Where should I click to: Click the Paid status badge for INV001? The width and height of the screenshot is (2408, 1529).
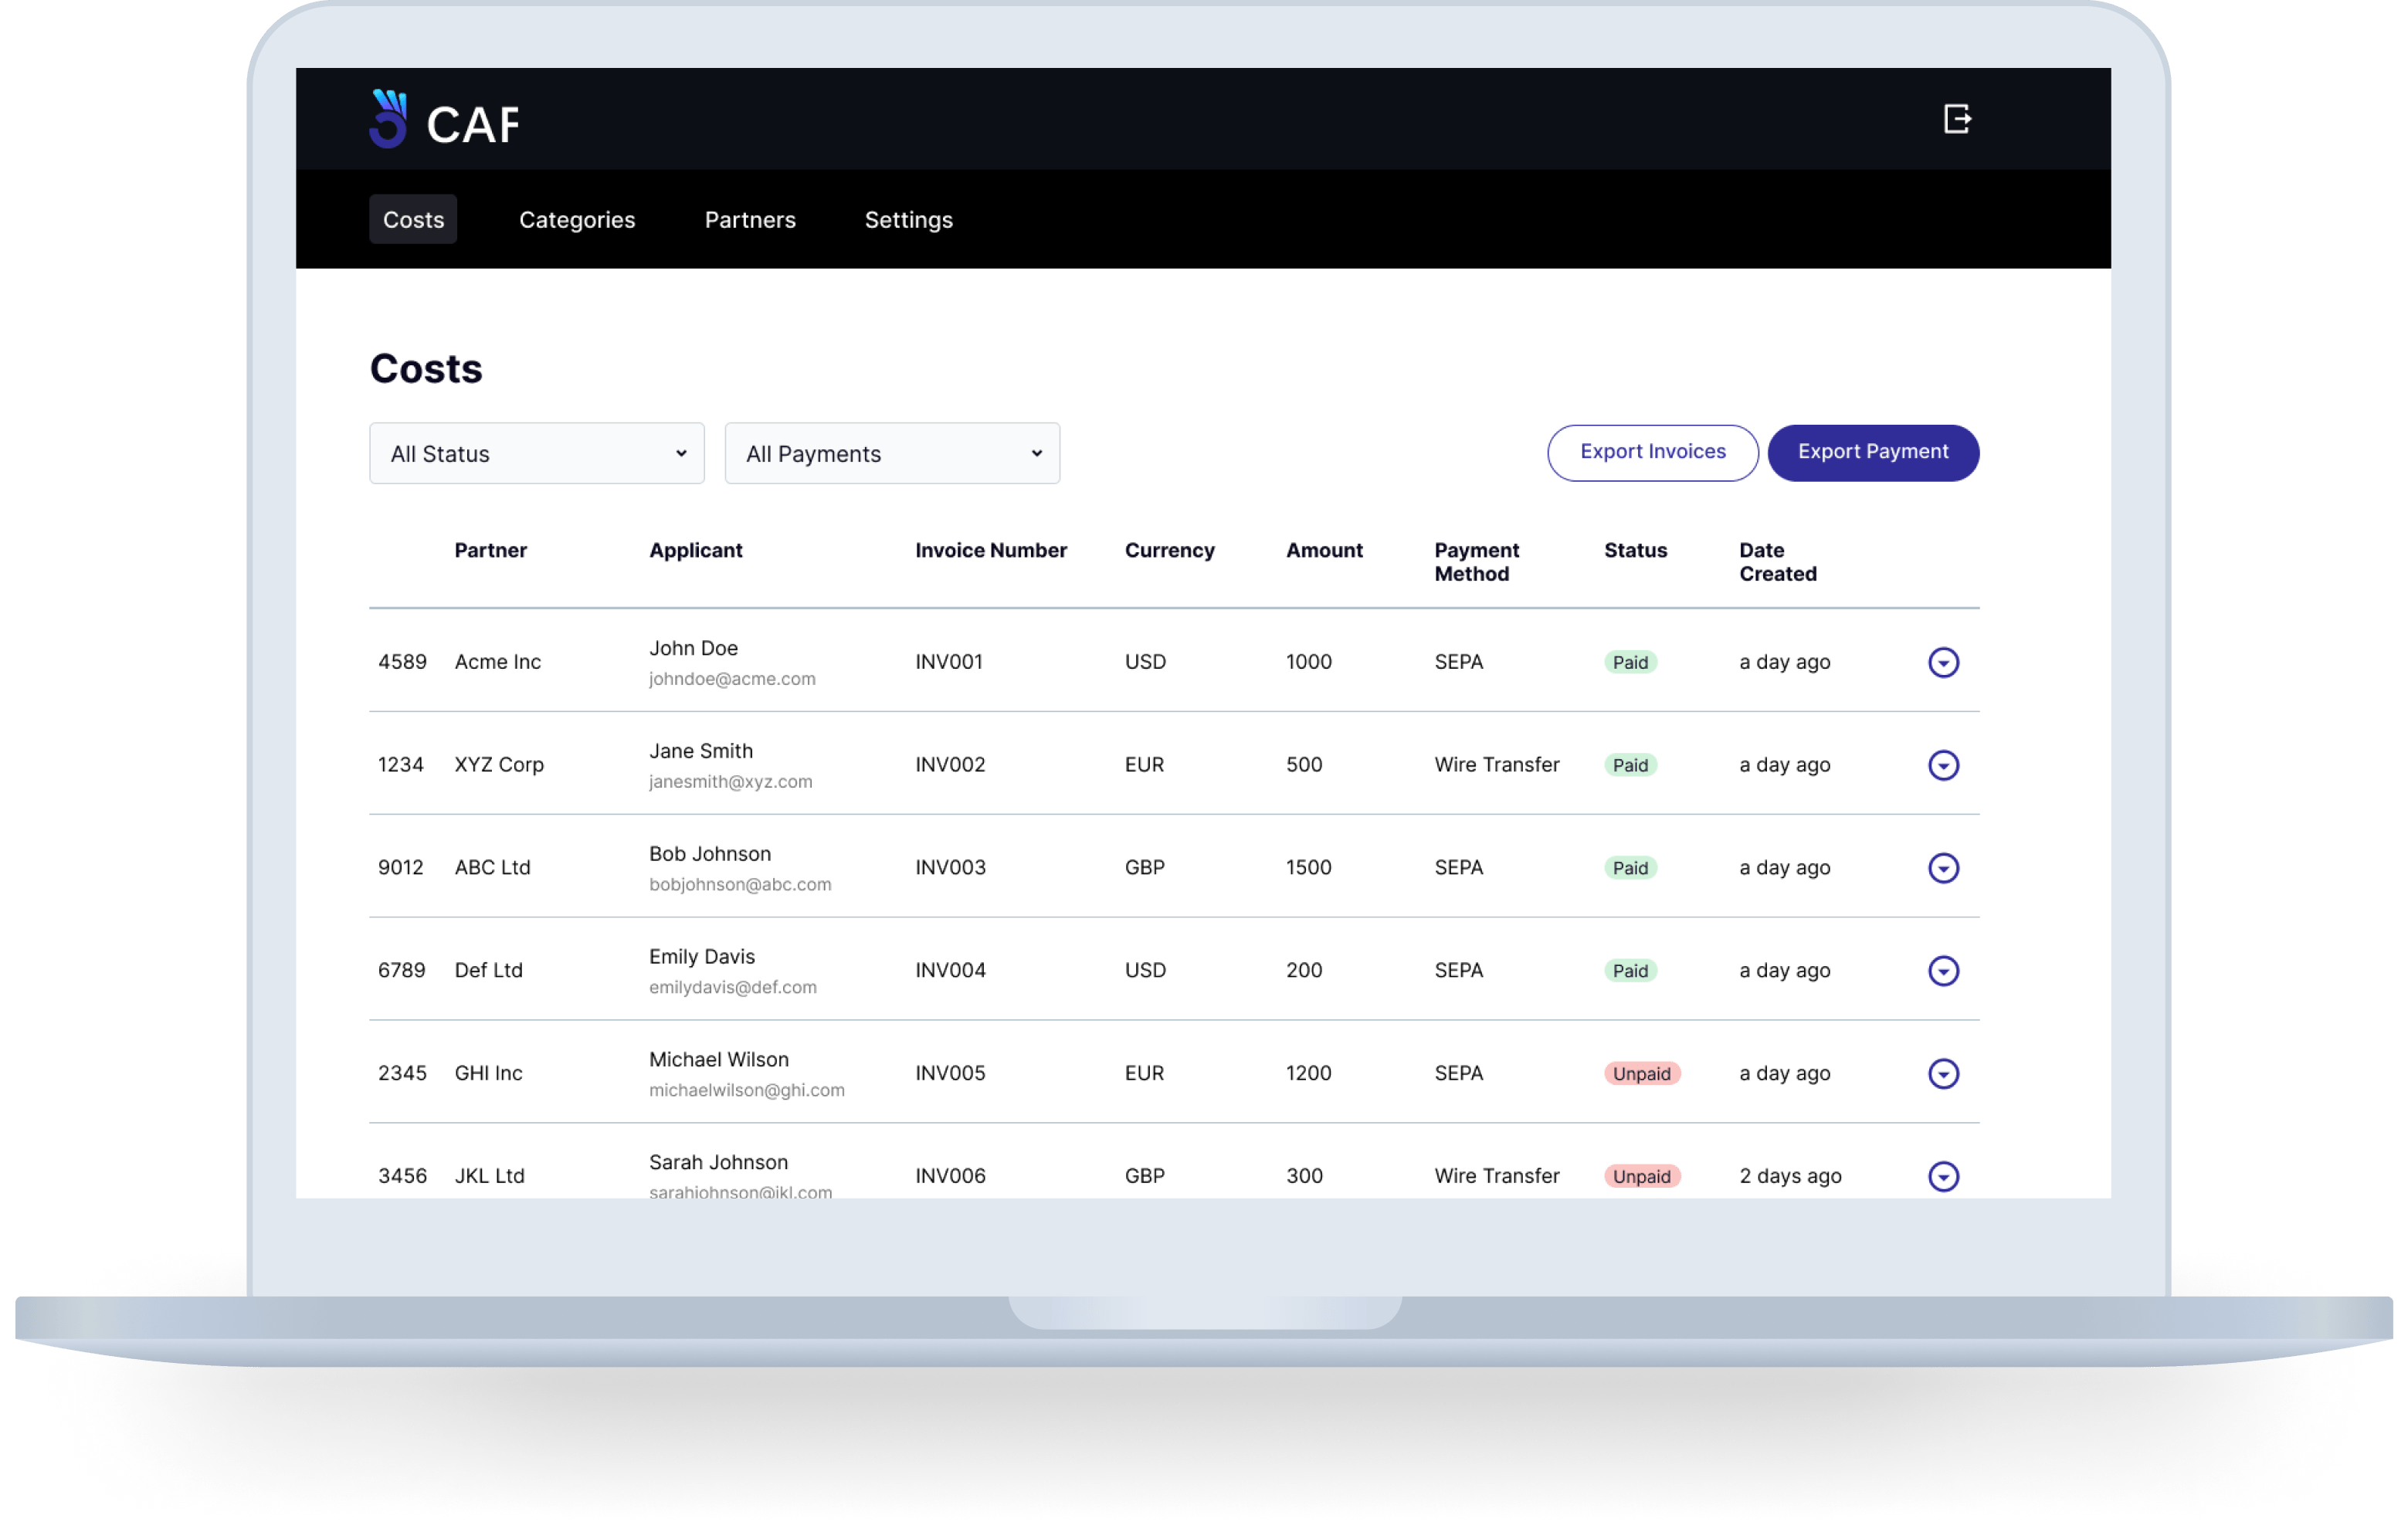click(x=1630, y=662)
